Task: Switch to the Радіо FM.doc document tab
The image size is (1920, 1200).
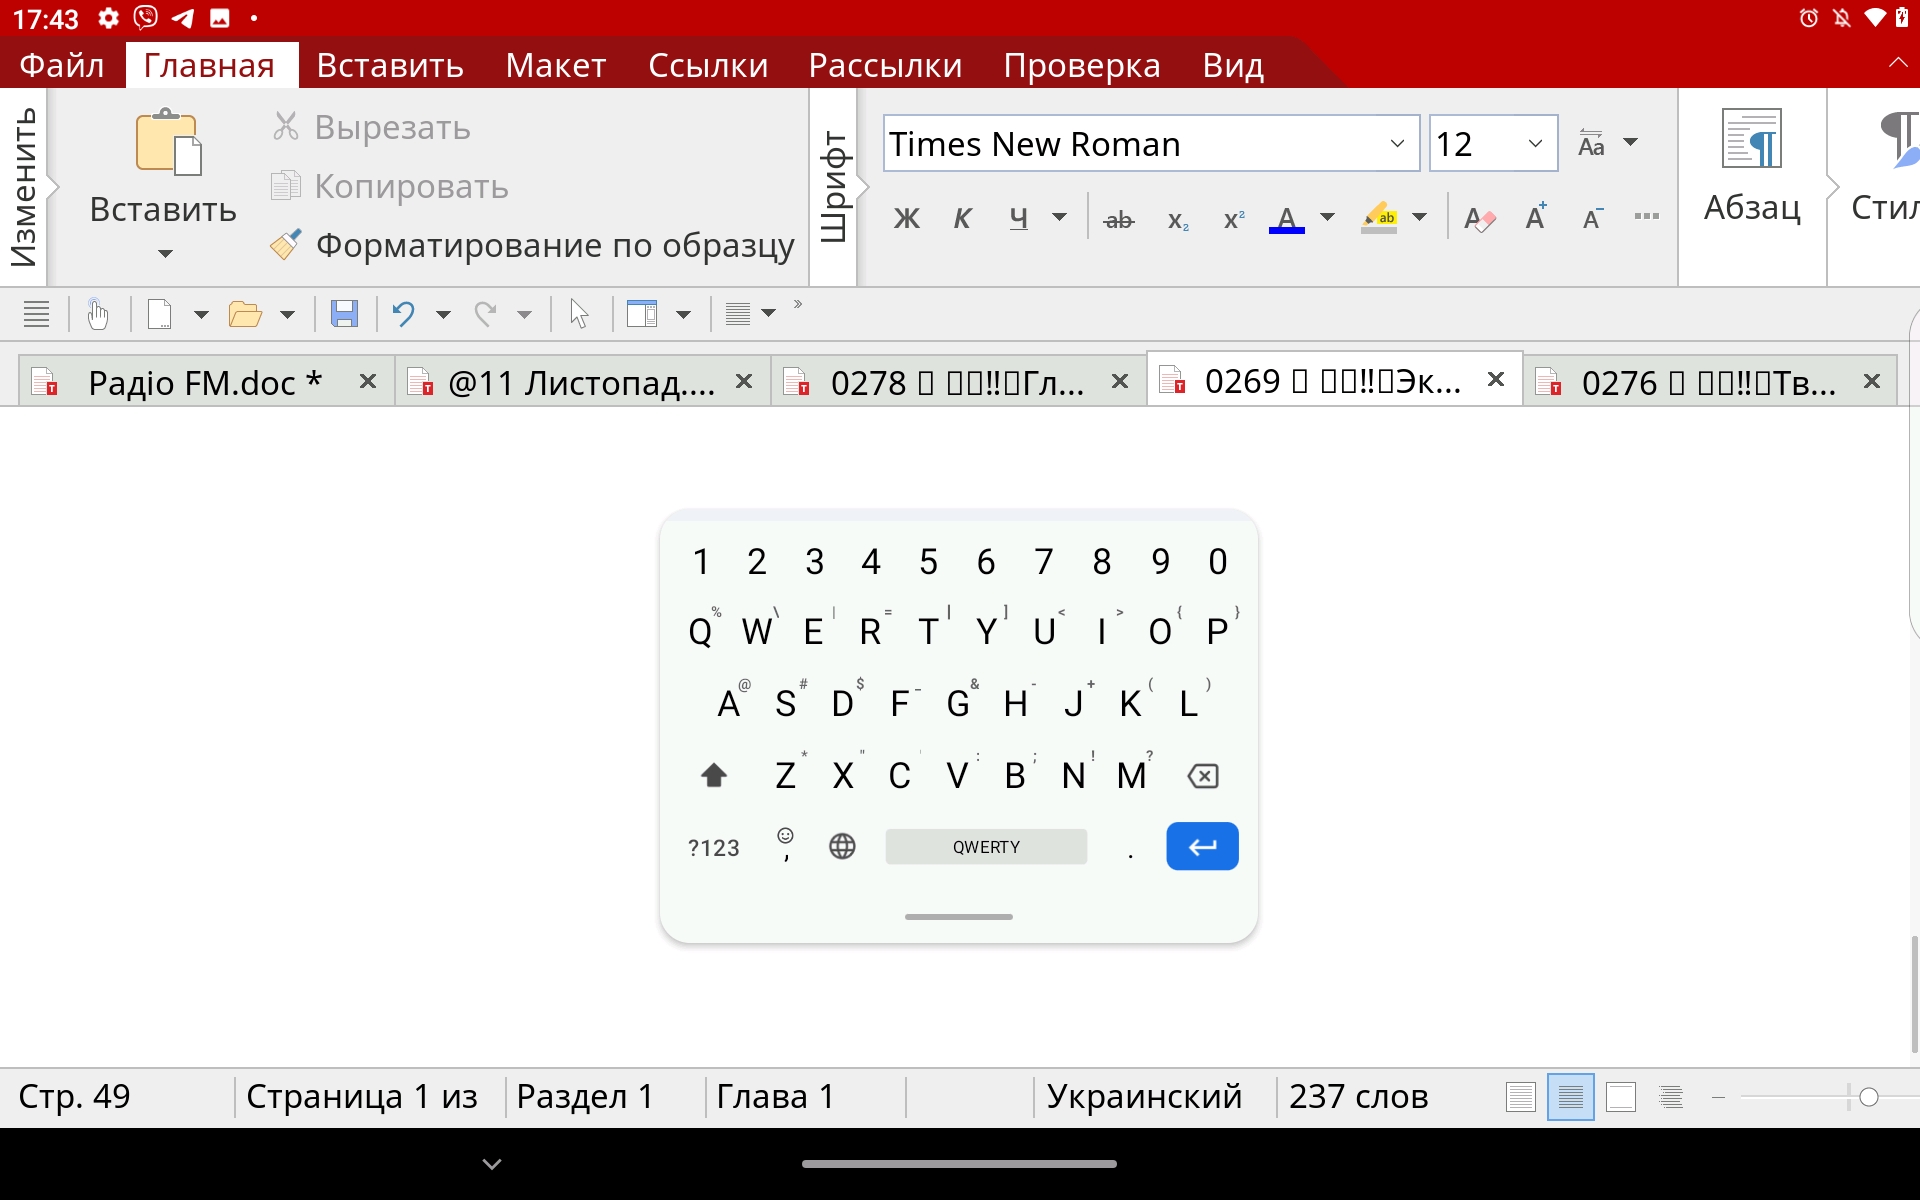Action: pos(205,382)
